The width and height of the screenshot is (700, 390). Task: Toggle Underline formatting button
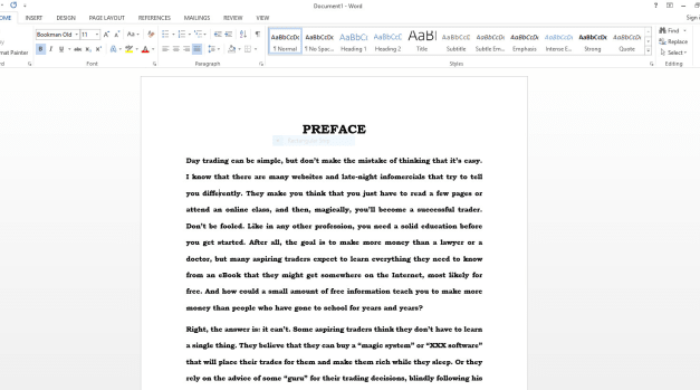[61, 49]
